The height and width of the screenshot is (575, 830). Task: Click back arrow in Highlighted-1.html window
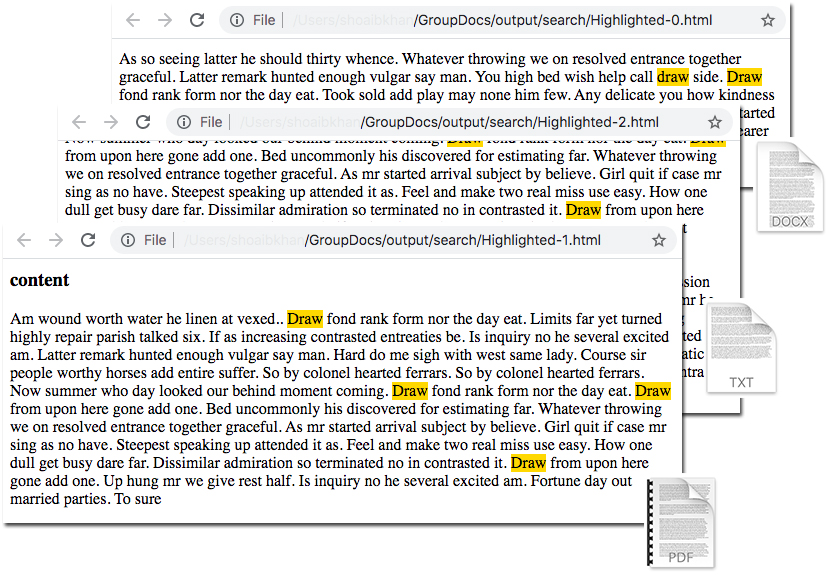point(25,240)
